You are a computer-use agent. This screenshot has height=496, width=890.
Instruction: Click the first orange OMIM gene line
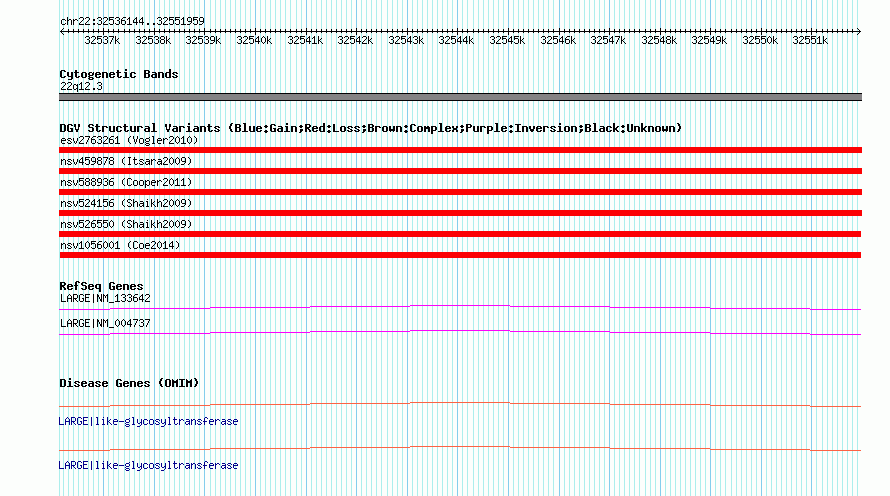pos(460,405)
